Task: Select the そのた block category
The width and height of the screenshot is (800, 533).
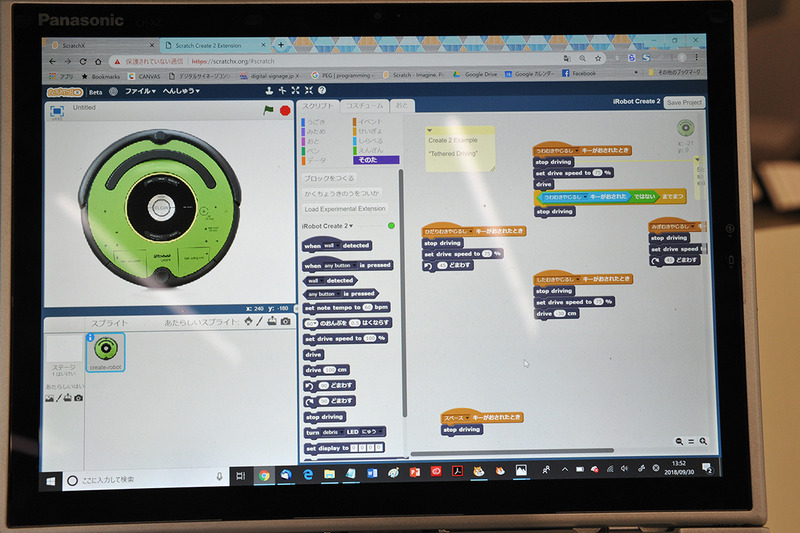Action: [376, 160]
